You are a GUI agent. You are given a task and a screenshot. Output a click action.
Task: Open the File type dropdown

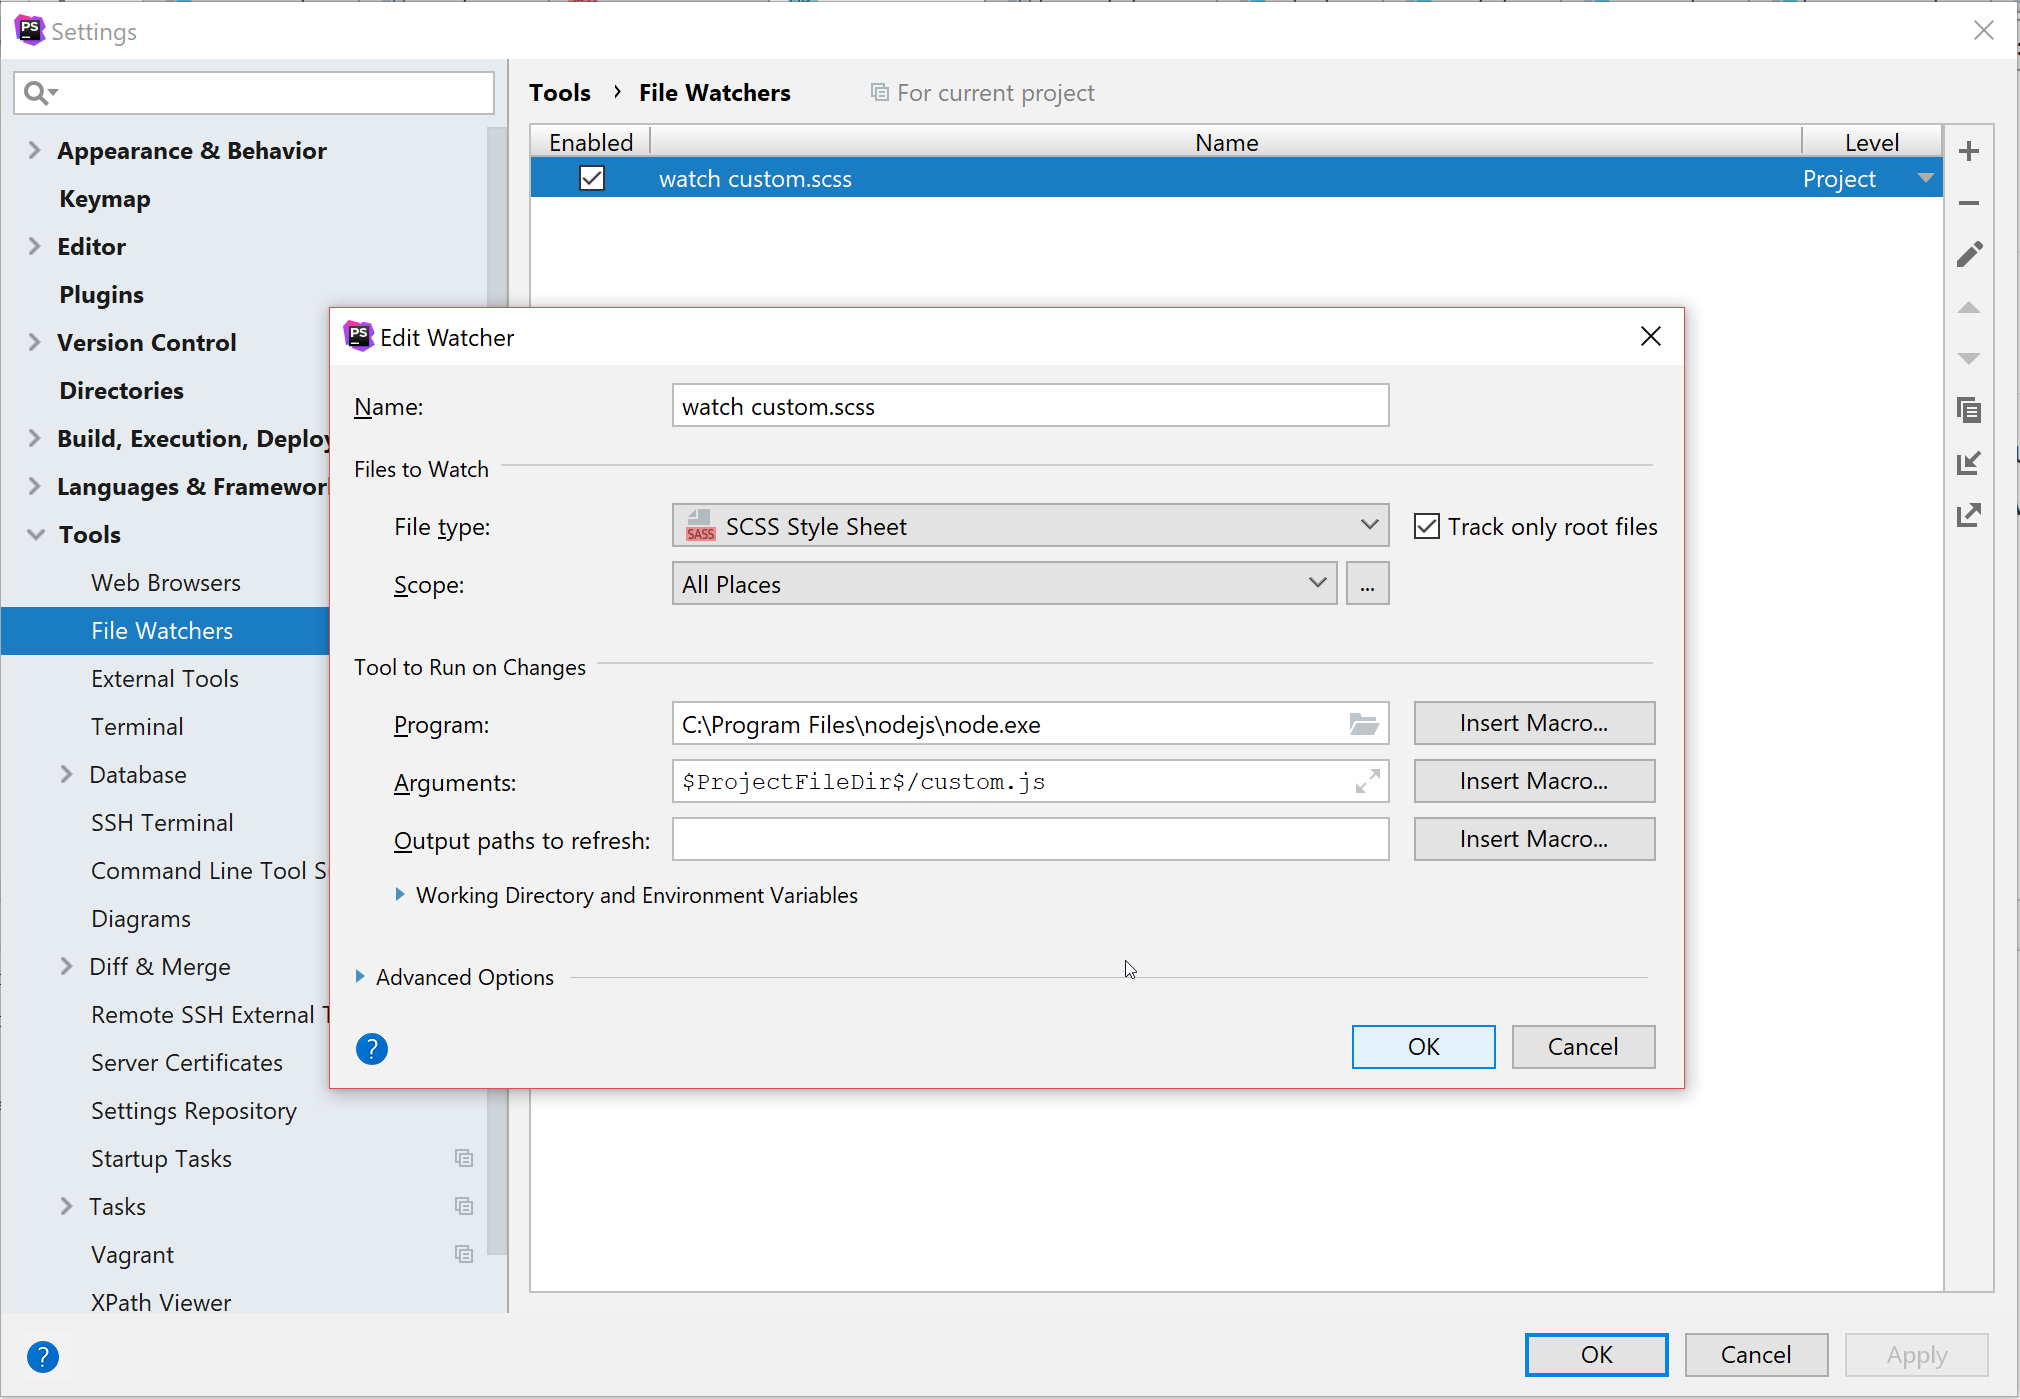1030,526
